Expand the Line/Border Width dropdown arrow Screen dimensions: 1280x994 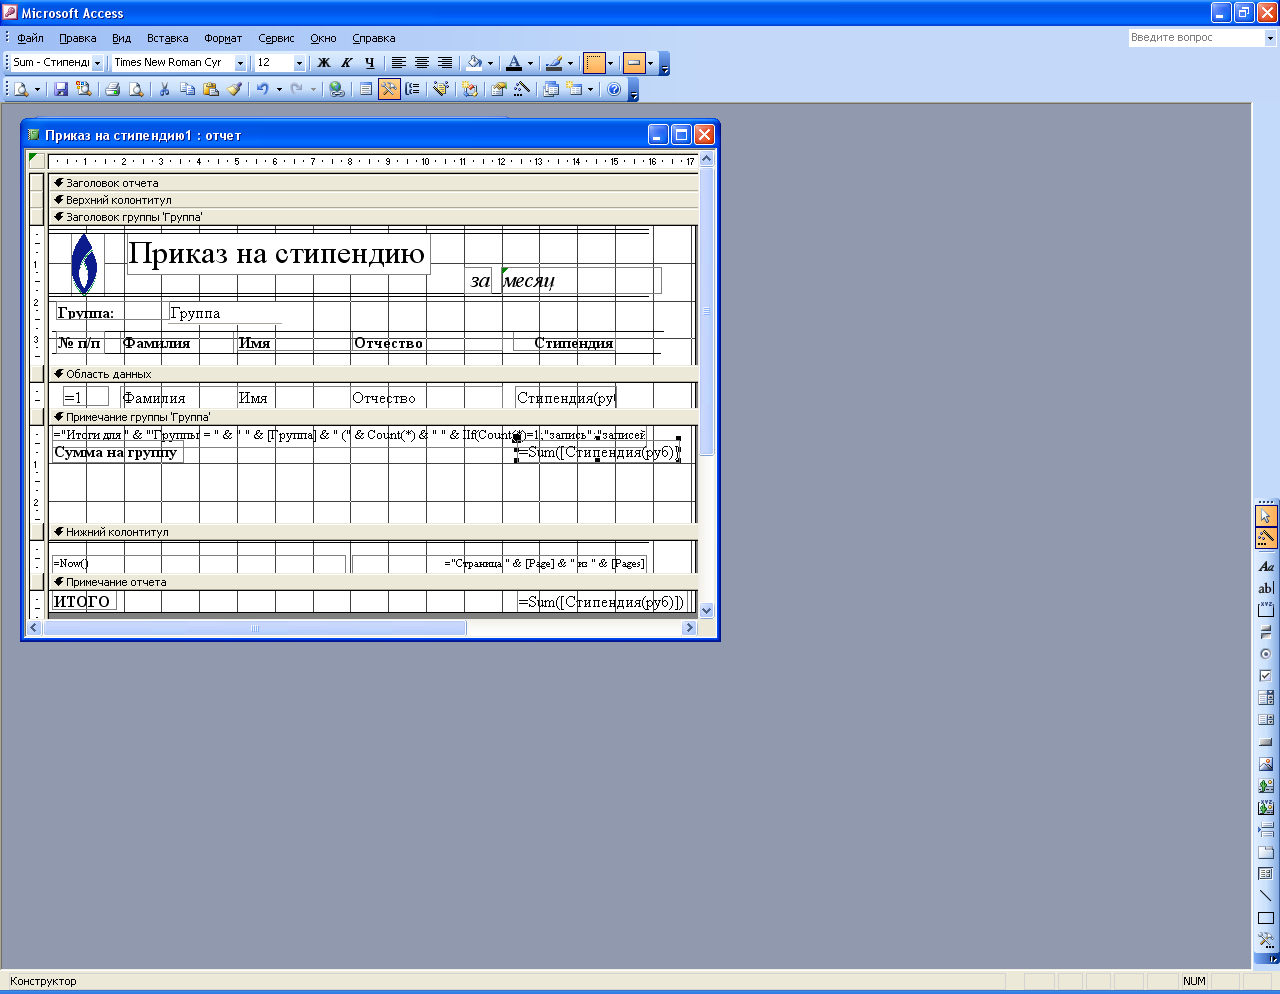tap(610, 63)
